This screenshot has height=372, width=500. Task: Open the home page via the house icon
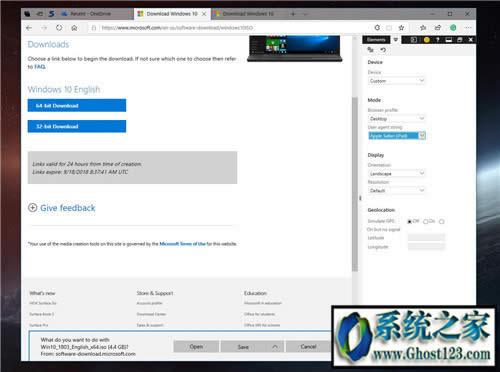[74, 28]
